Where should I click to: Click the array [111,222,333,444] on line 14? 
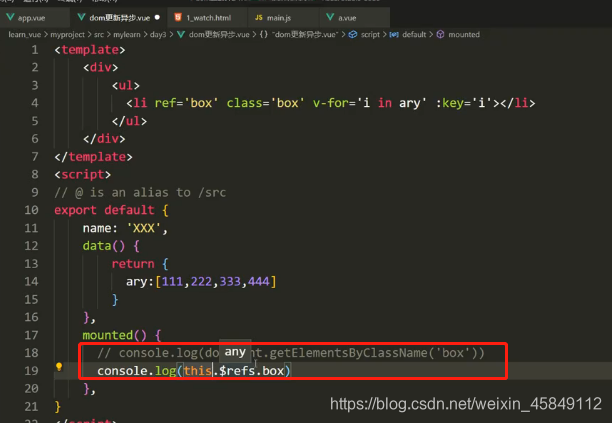pos(216,281)
